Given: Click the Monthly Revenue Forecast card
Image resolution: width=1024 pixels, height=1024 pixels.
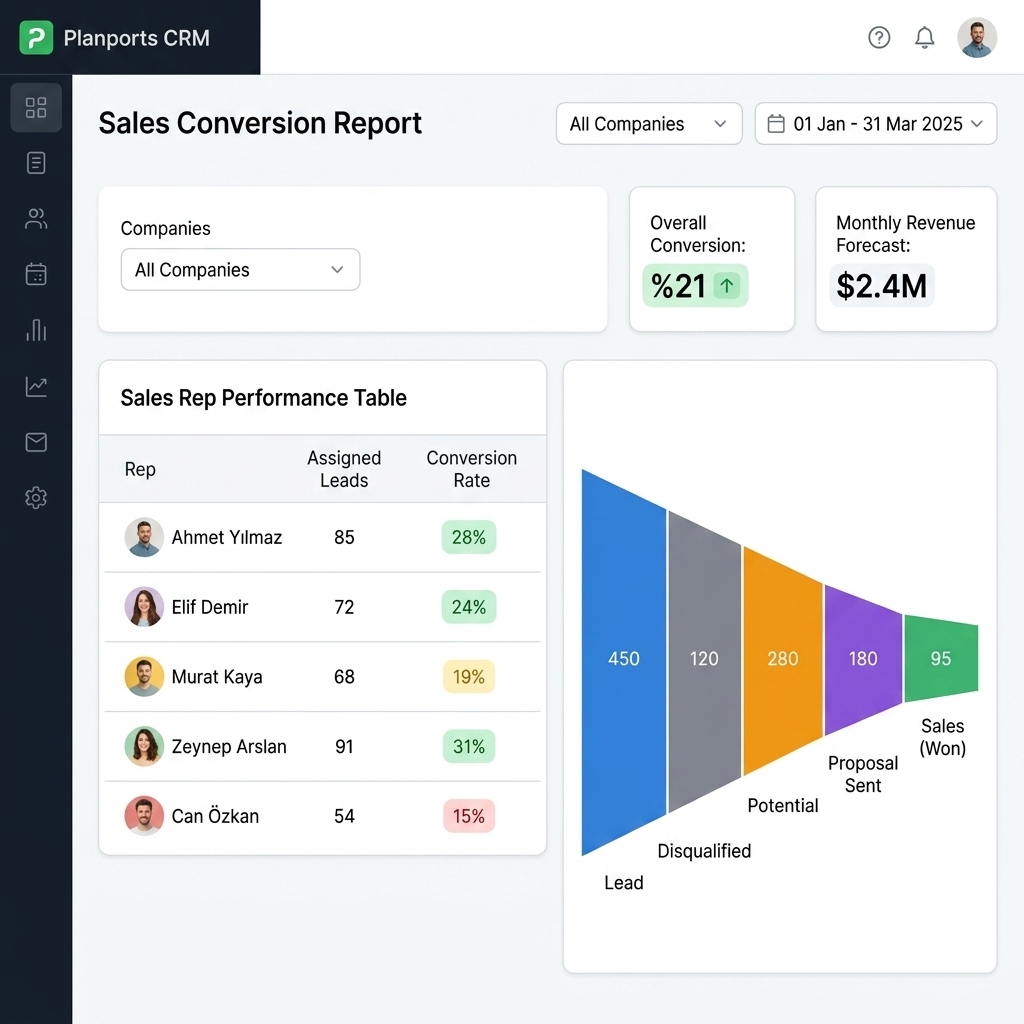Looking at the screenshot, I should click(x=905, y=258).
